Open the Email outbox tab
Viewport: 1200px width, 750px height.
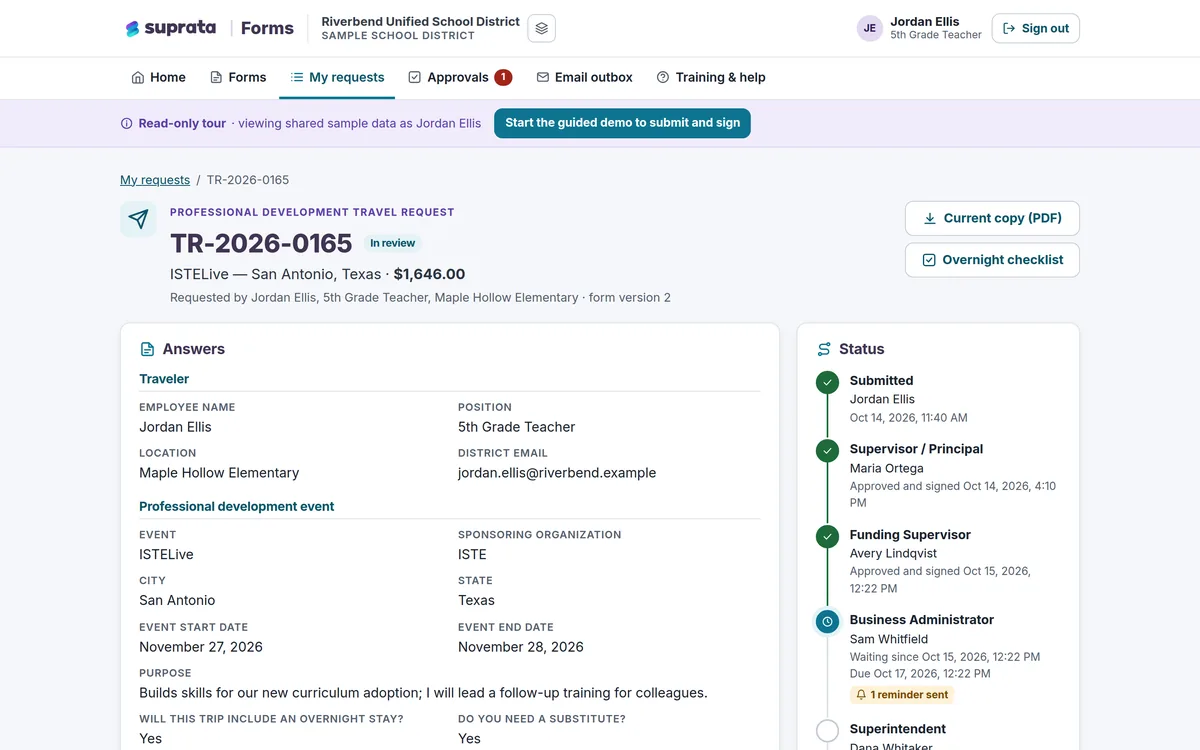[x=585, y=77]
